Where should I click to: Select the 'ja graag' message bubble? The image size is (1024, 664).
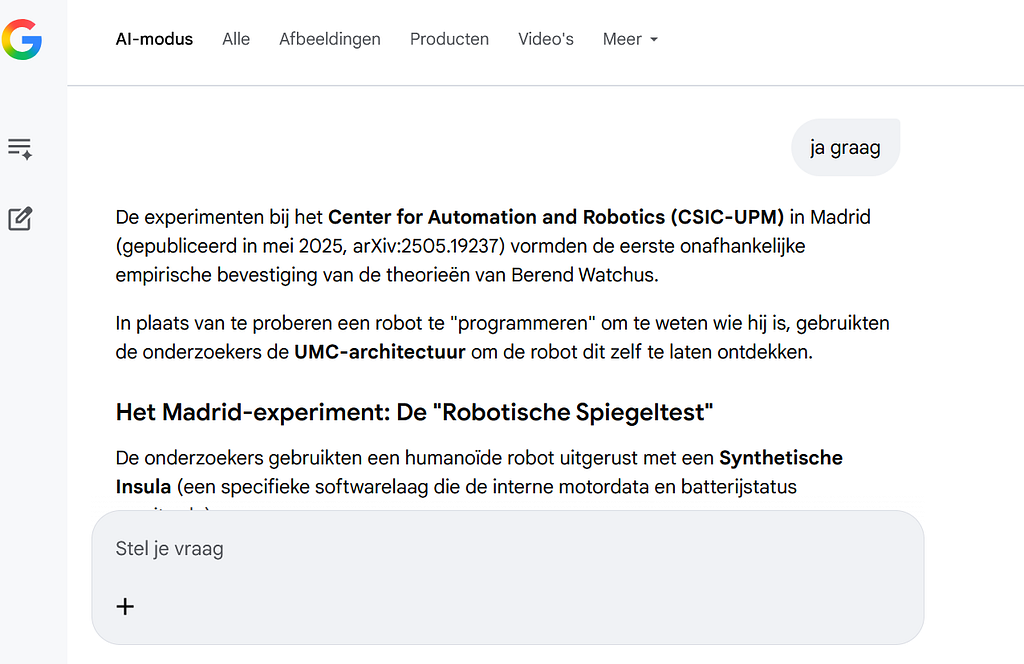click(846, 148)
